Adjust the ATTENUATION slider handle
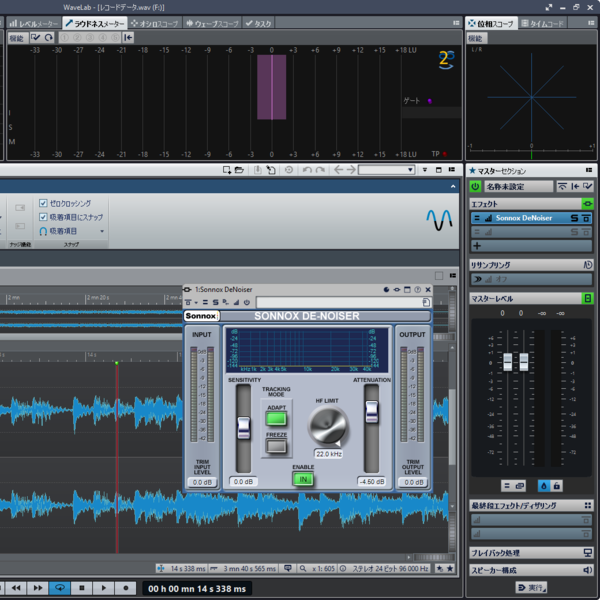The width and height of the screenshot is (600, 600). coord(372,412)
